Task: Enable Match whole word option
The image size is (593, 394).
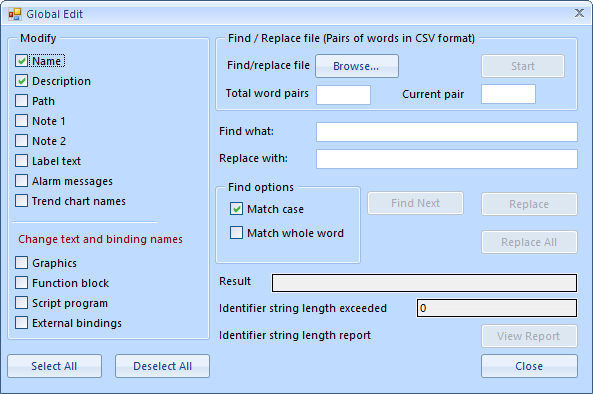Action: click(236, 233)
